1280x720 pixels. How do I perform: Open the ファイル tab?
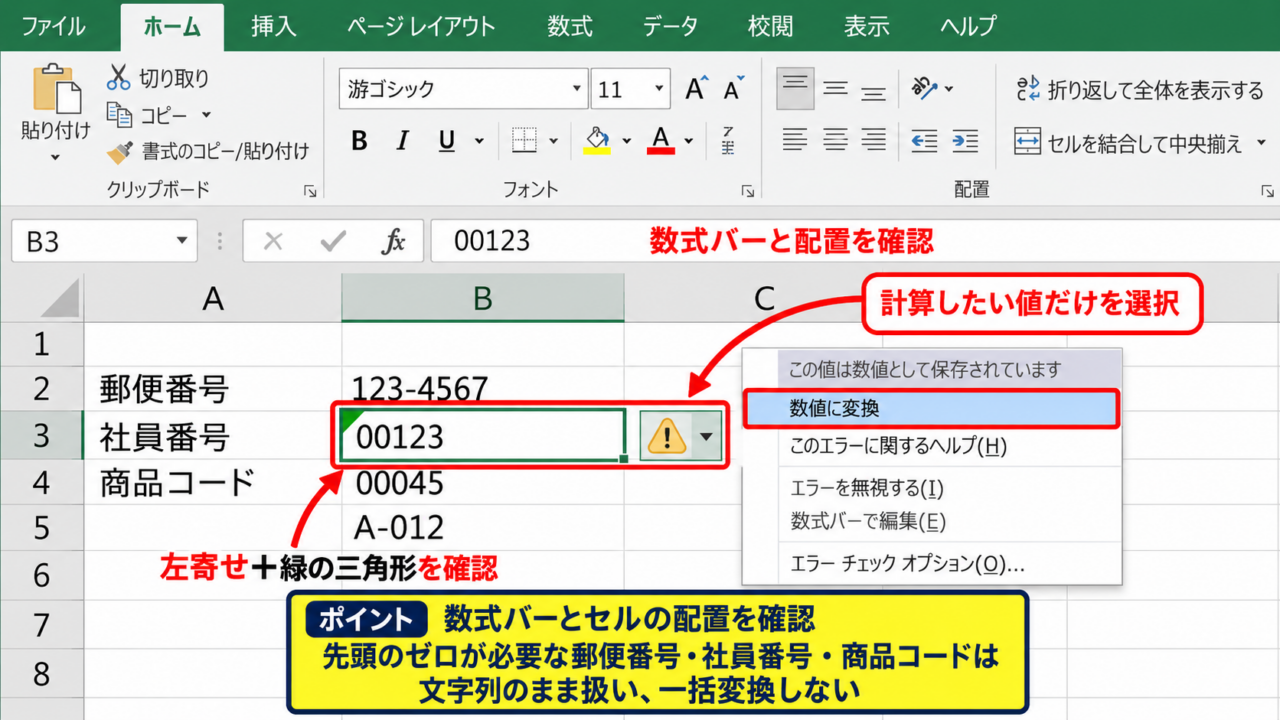coord(53,26)
